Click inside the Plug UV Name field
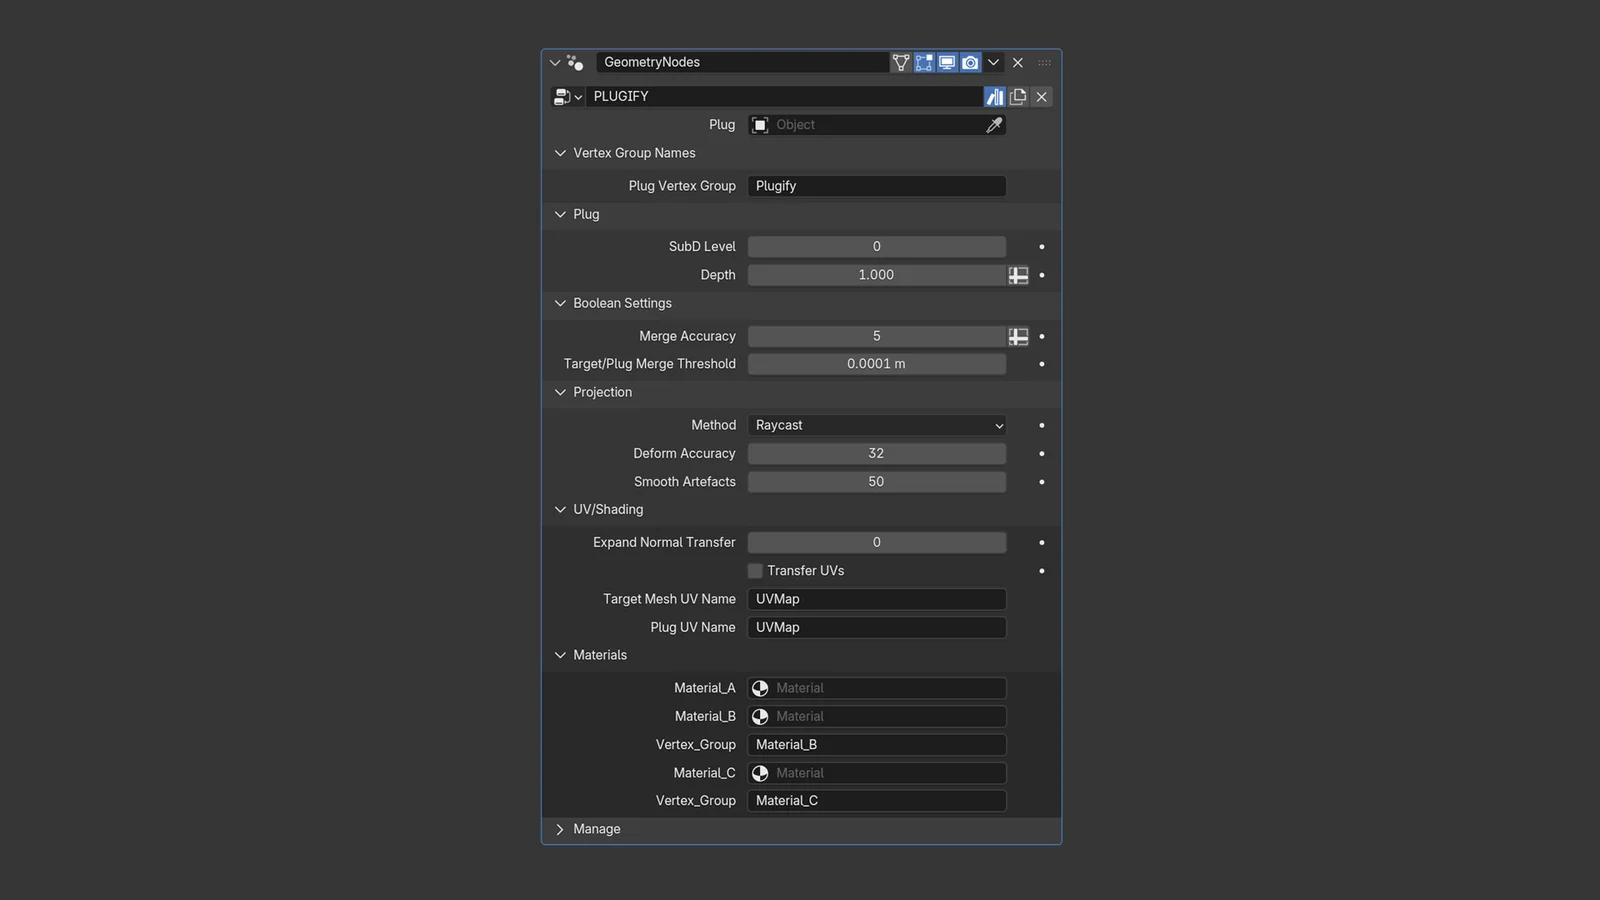The image size is (1600, 900). [876, 627]
